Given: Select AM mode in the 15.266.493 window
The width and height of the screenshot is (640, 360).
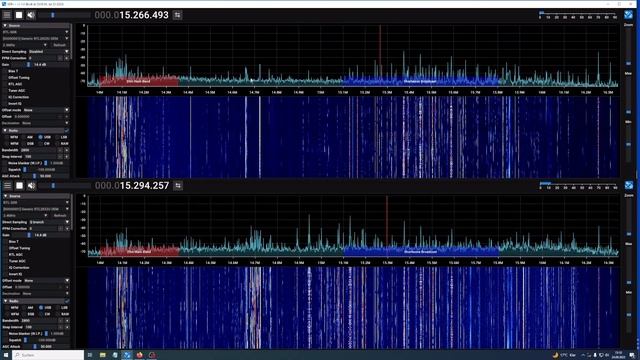Looking at the screenshot, I should pos(24,137).
